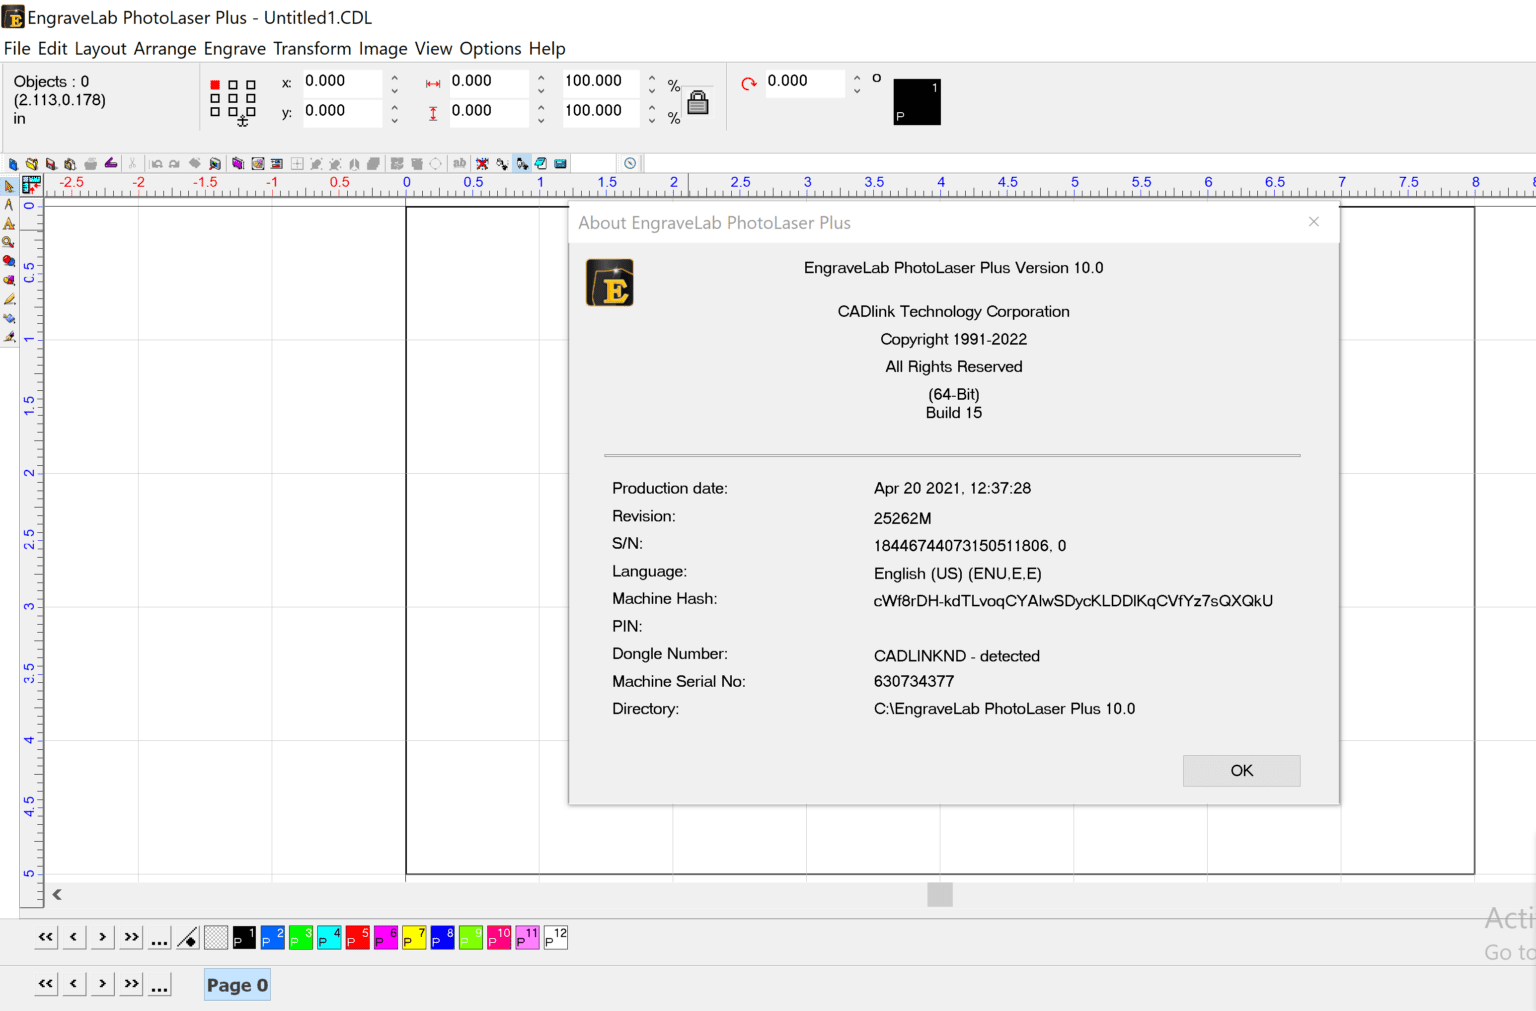Click the scissors Cut icon
Screen dimensions: 1536x1011
(132, 164)
